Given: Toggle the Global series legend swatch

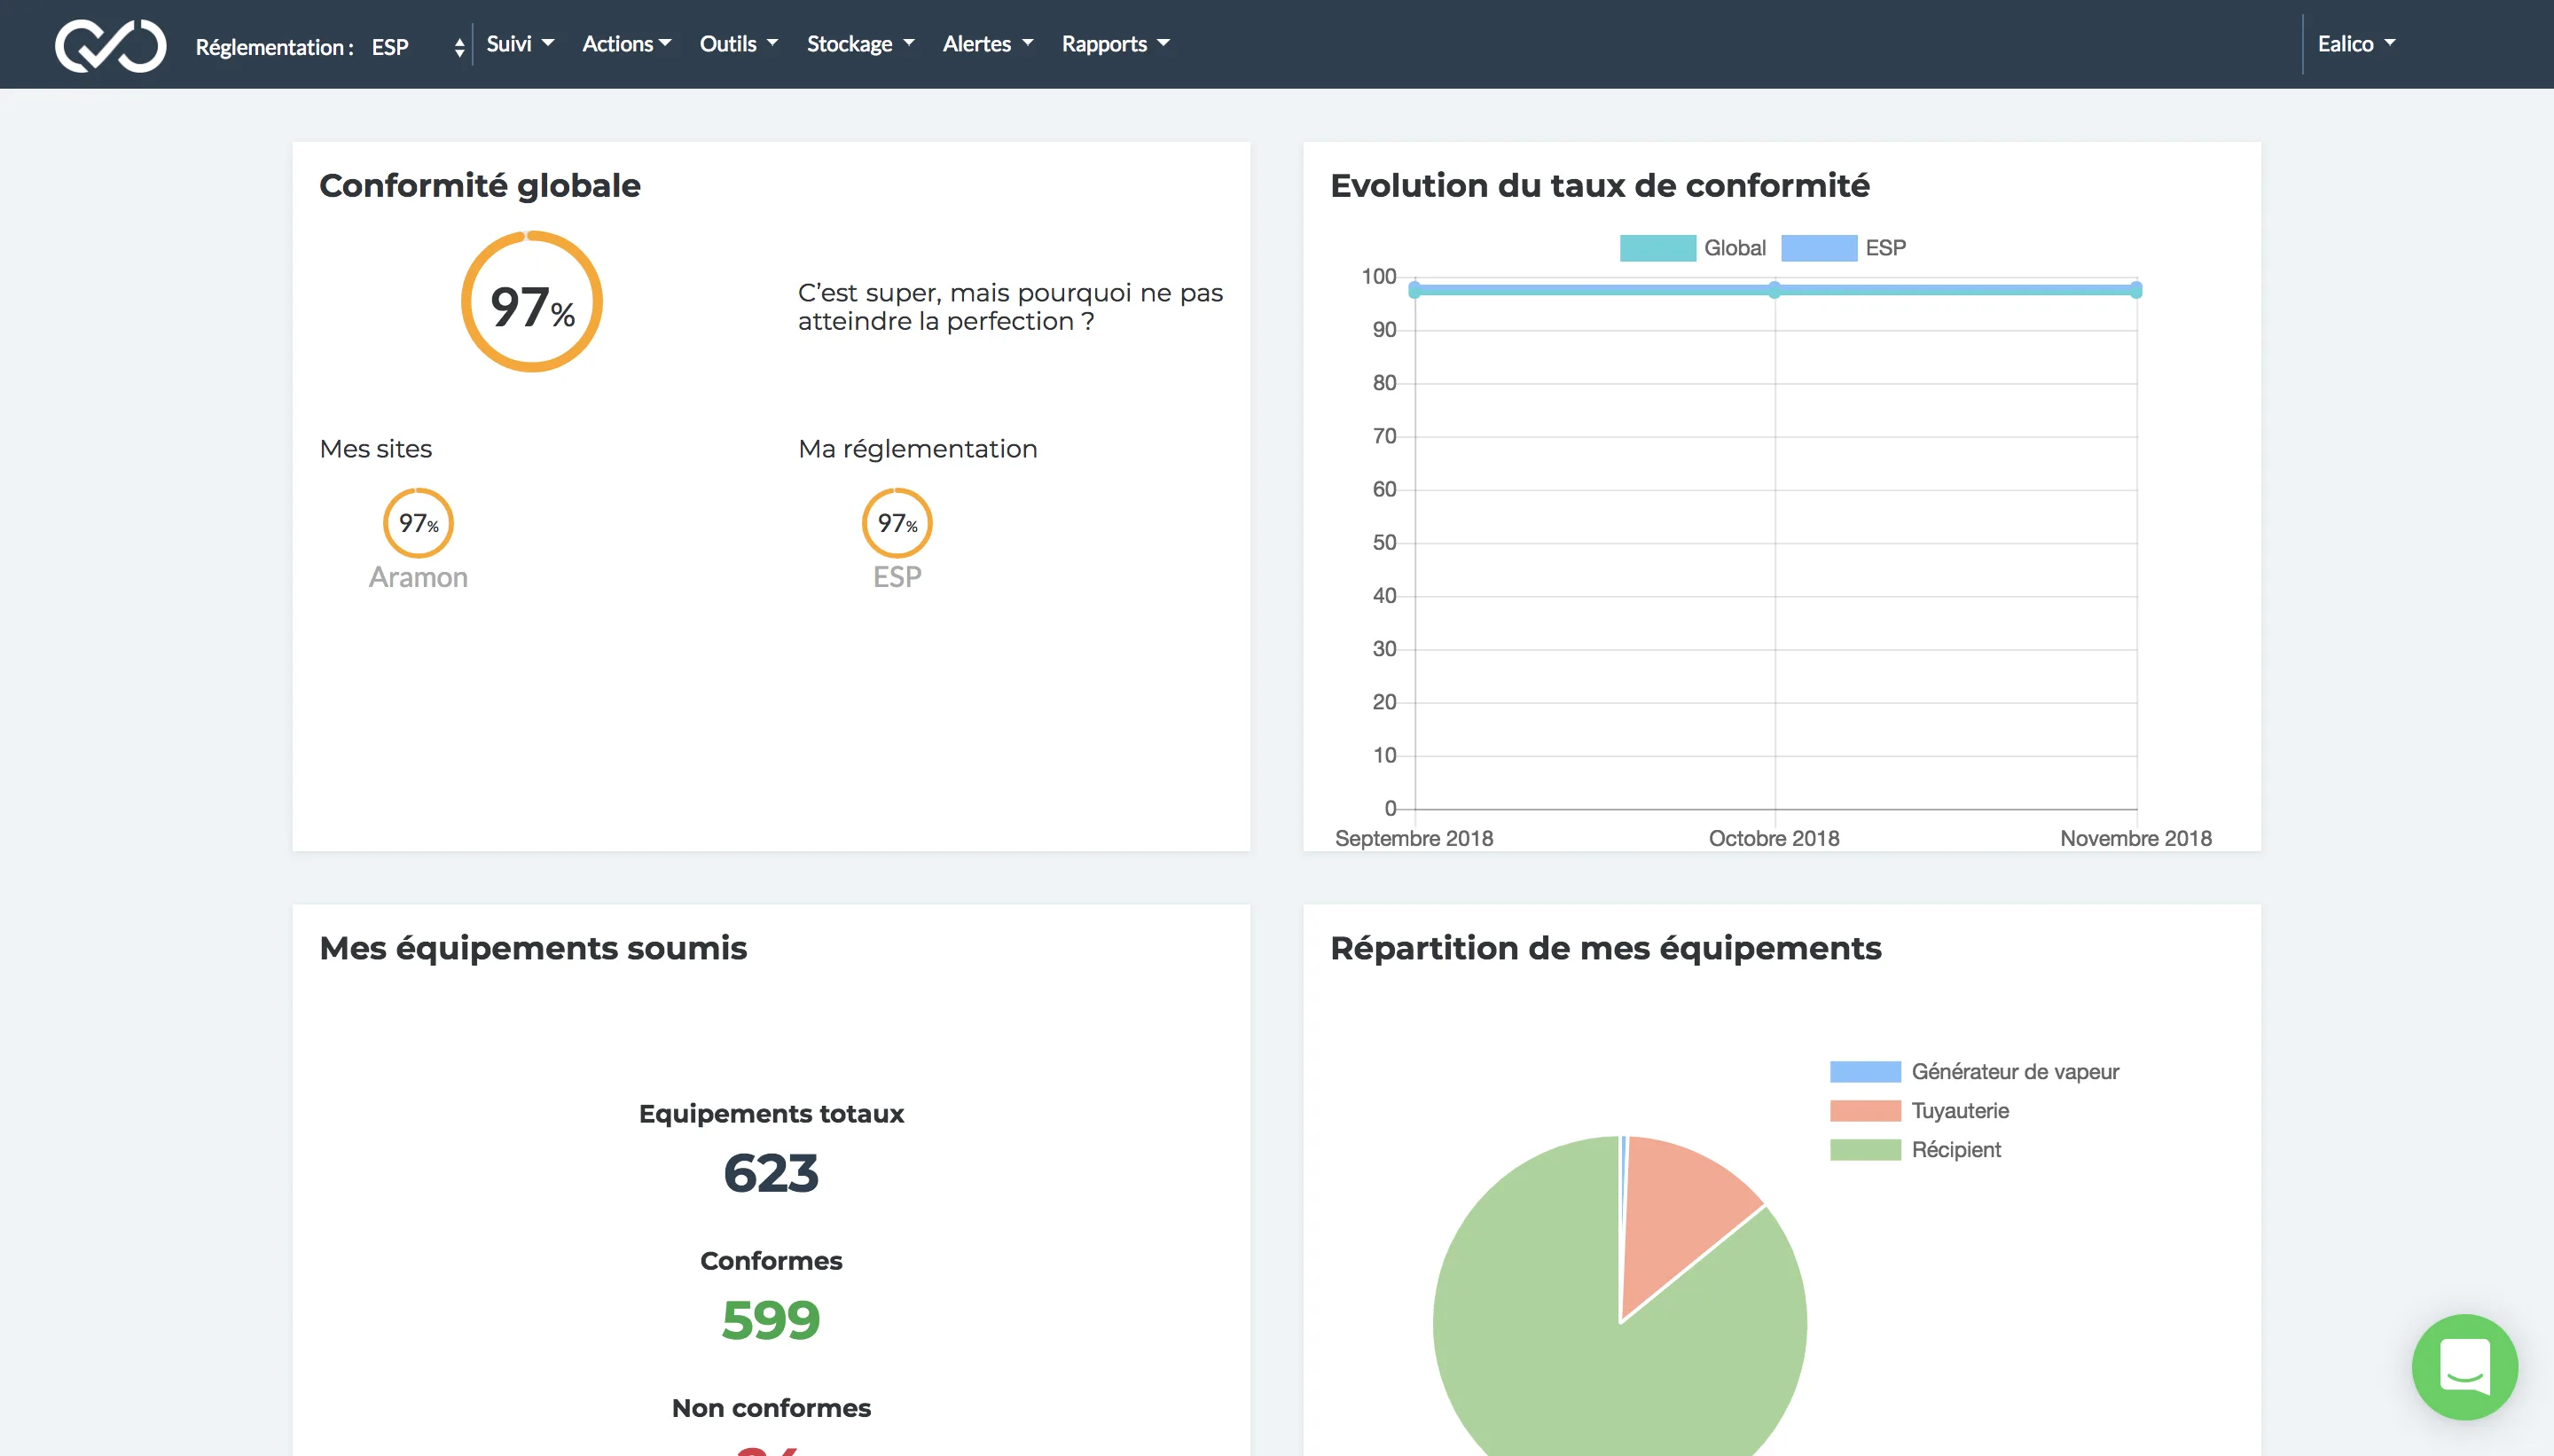Looking at the screenshot, I should click(x=1657, y=248).
